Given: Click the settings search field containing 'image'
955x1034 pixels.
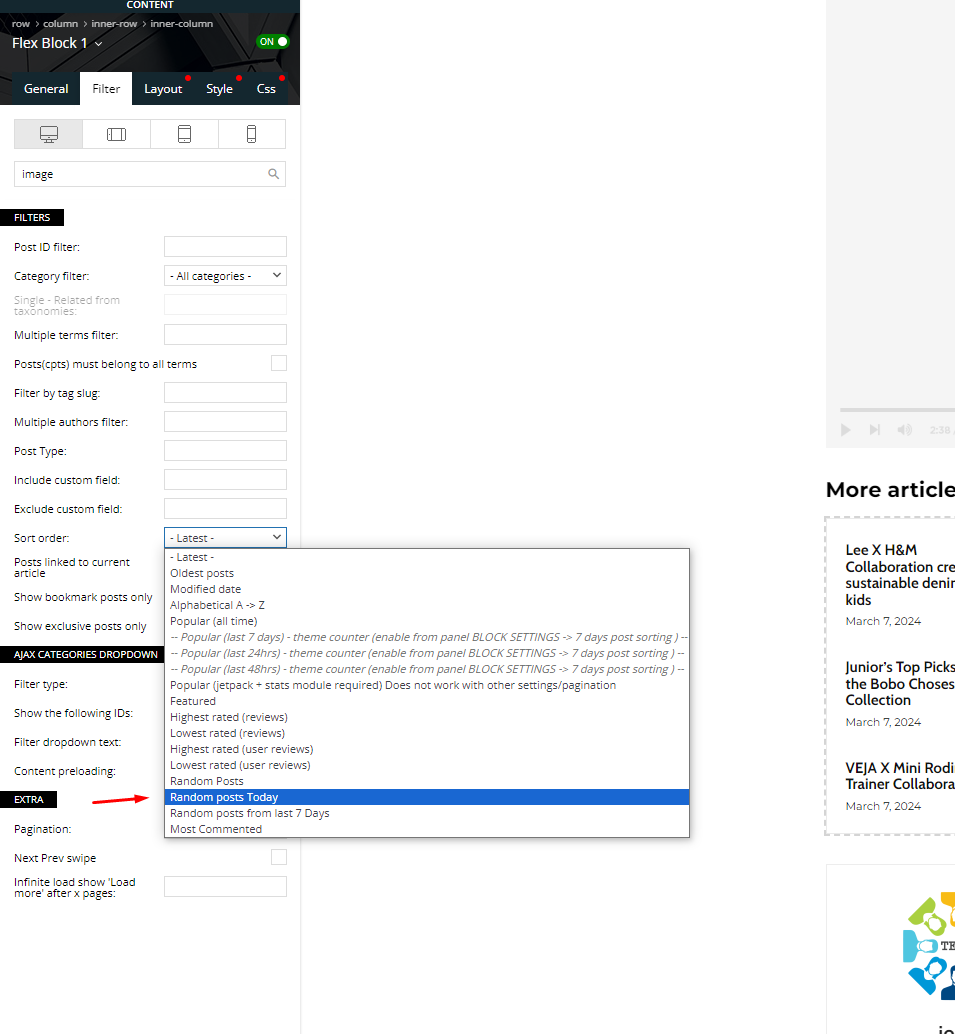Looking at the screenshot, I should 150,174.
